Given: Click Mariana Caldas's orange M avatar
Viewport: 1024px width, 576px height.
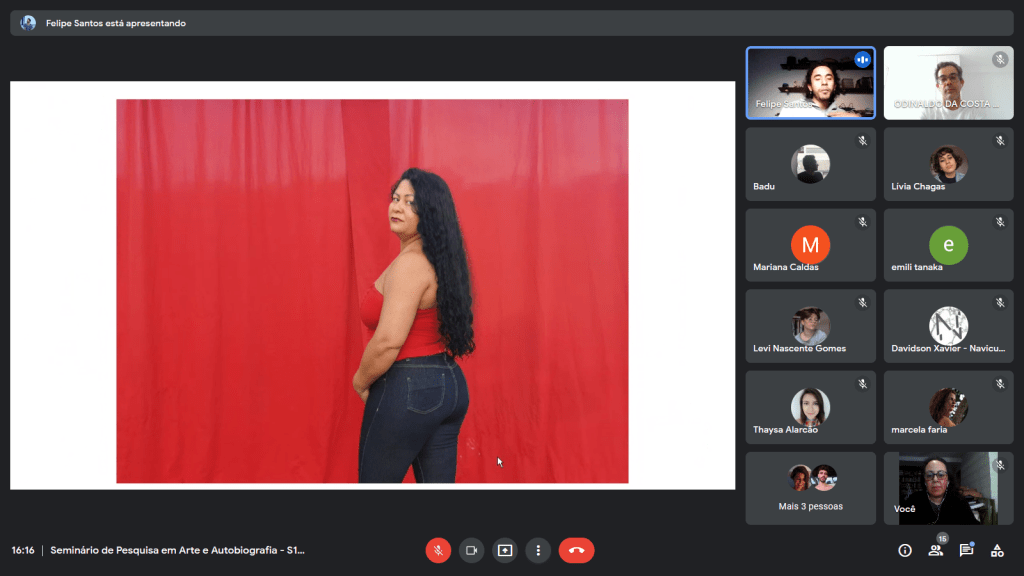Looking at the screenshot, I should 810,245.
